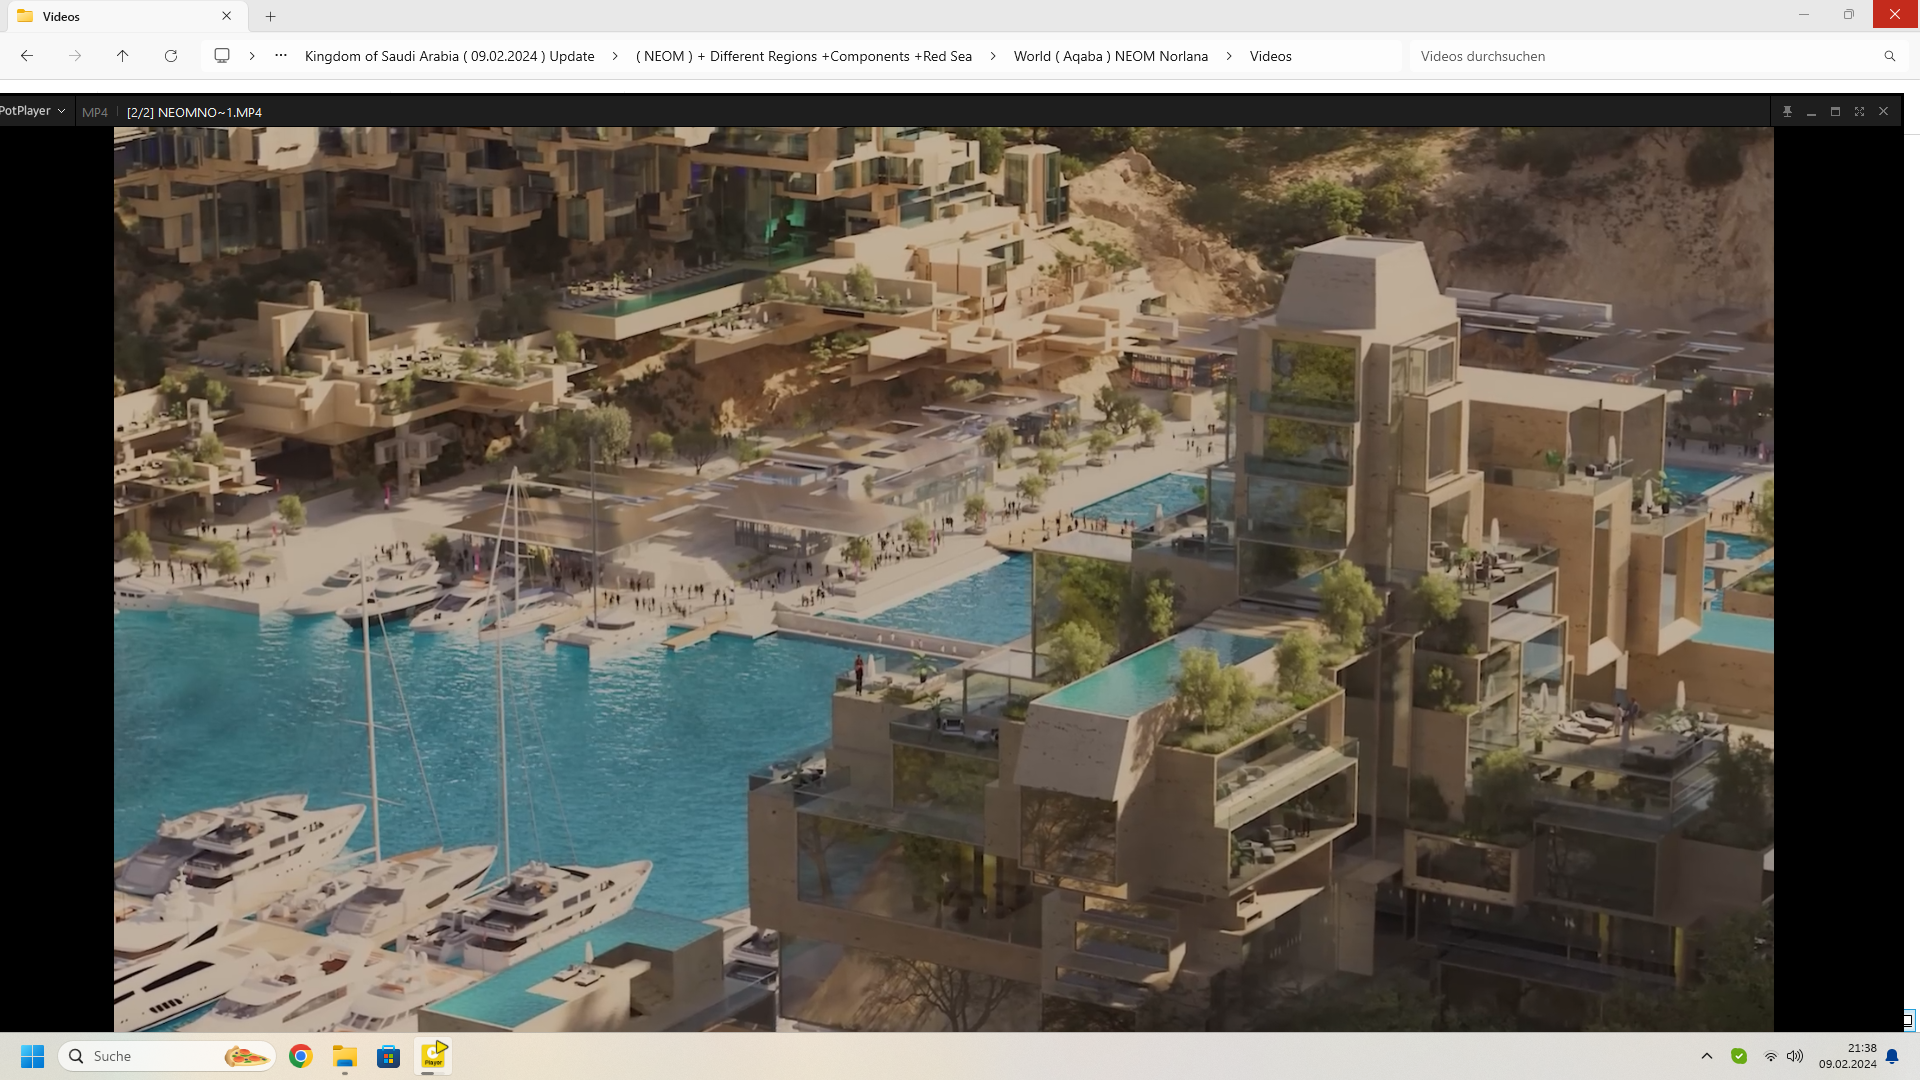This screenshot has height=1080, width=1920.
Task: Expand chevron after NEOM Norlana breadcrumb
Action: click(1229, 56)
